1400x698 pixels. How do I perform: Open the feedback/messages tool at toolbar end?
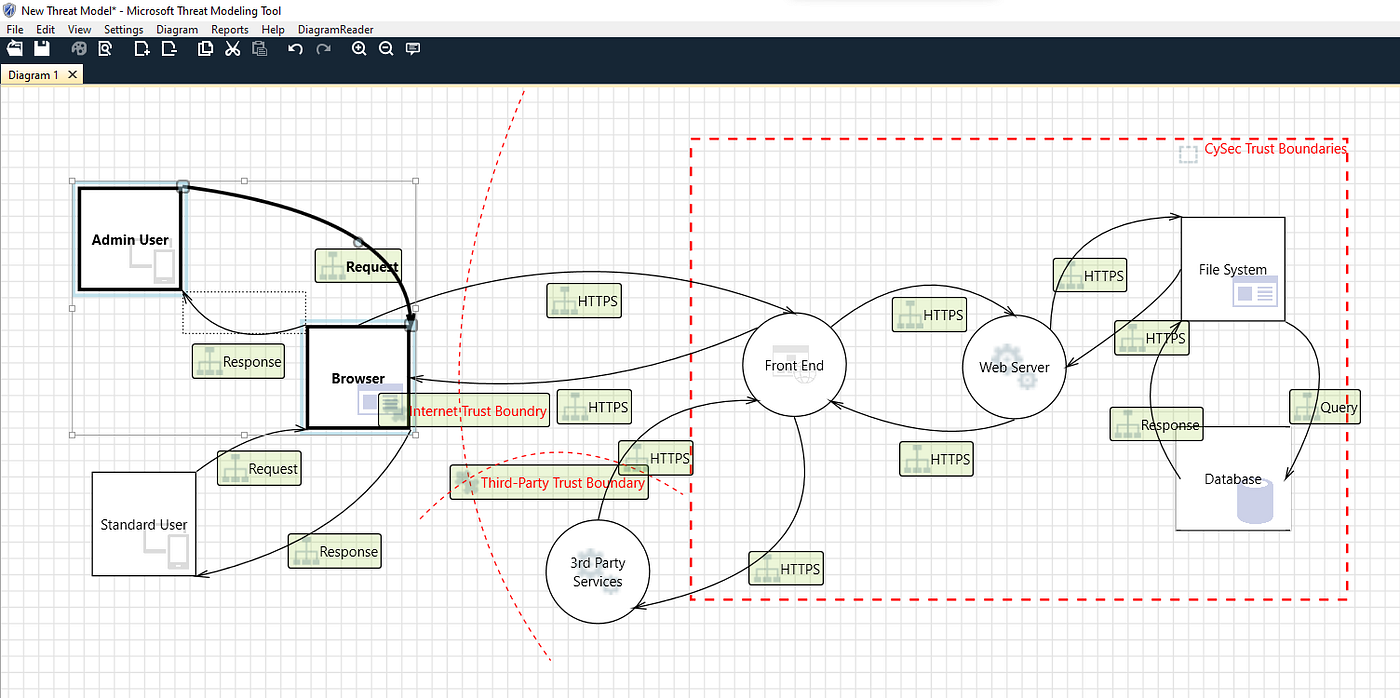[412, 47]
